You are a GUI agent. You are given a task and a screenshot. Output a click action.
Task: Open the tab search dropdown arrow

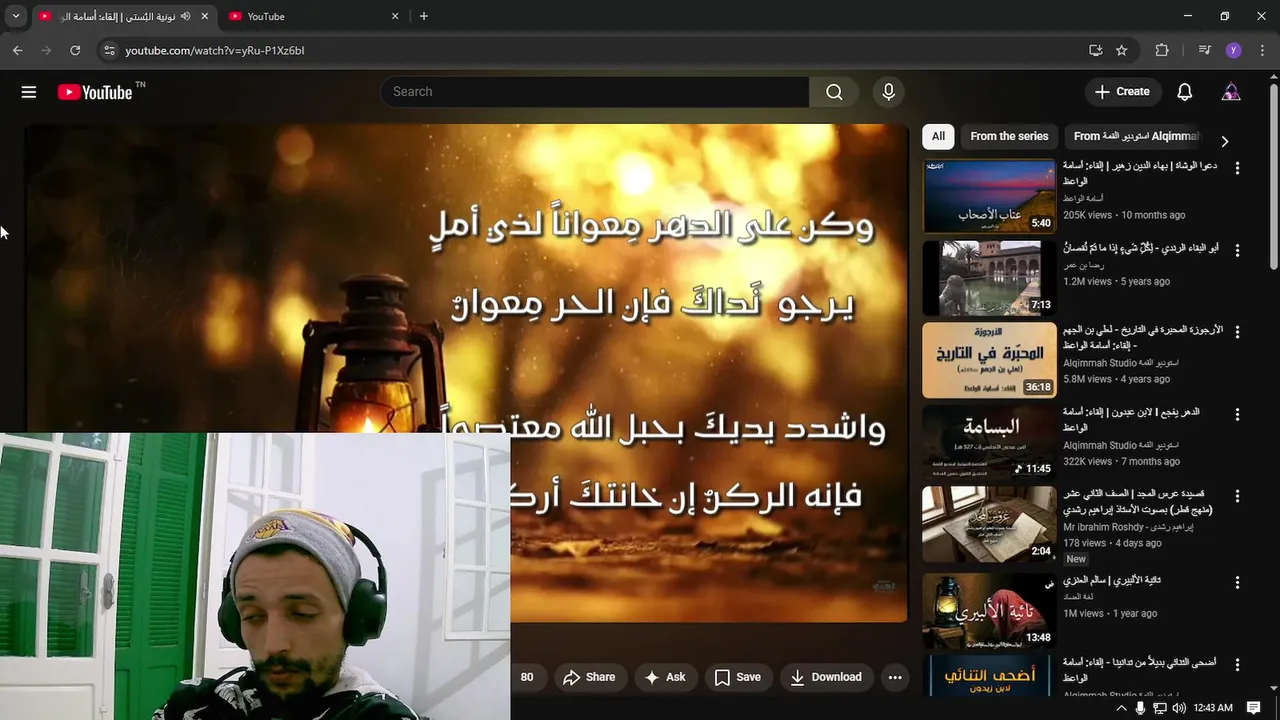pos(15,16)
